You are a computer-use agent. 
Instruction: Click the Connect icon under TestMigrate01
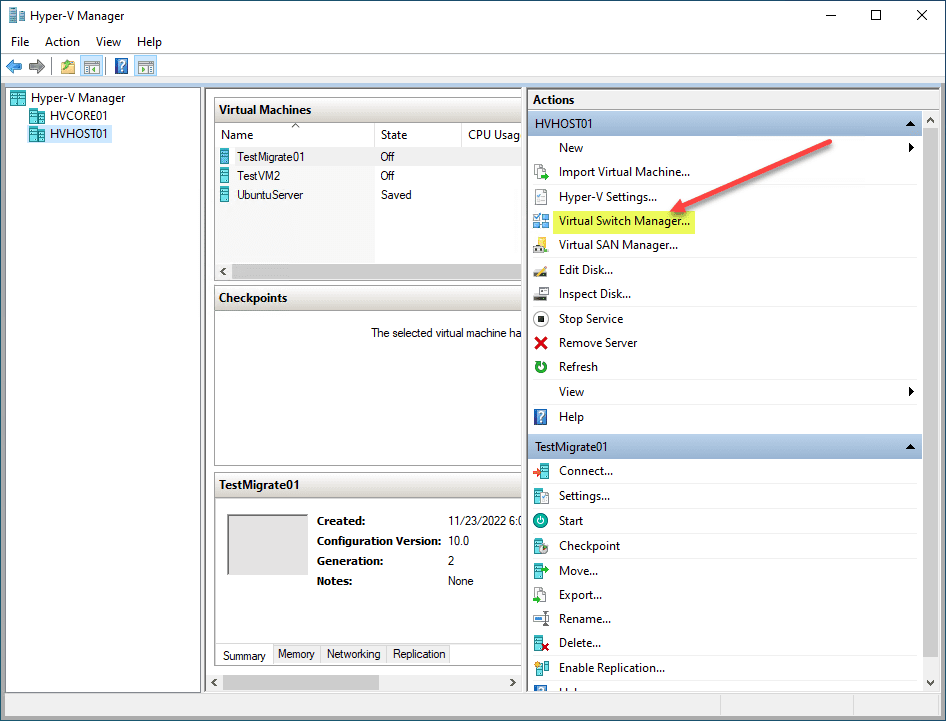click(x=541, y=471)
